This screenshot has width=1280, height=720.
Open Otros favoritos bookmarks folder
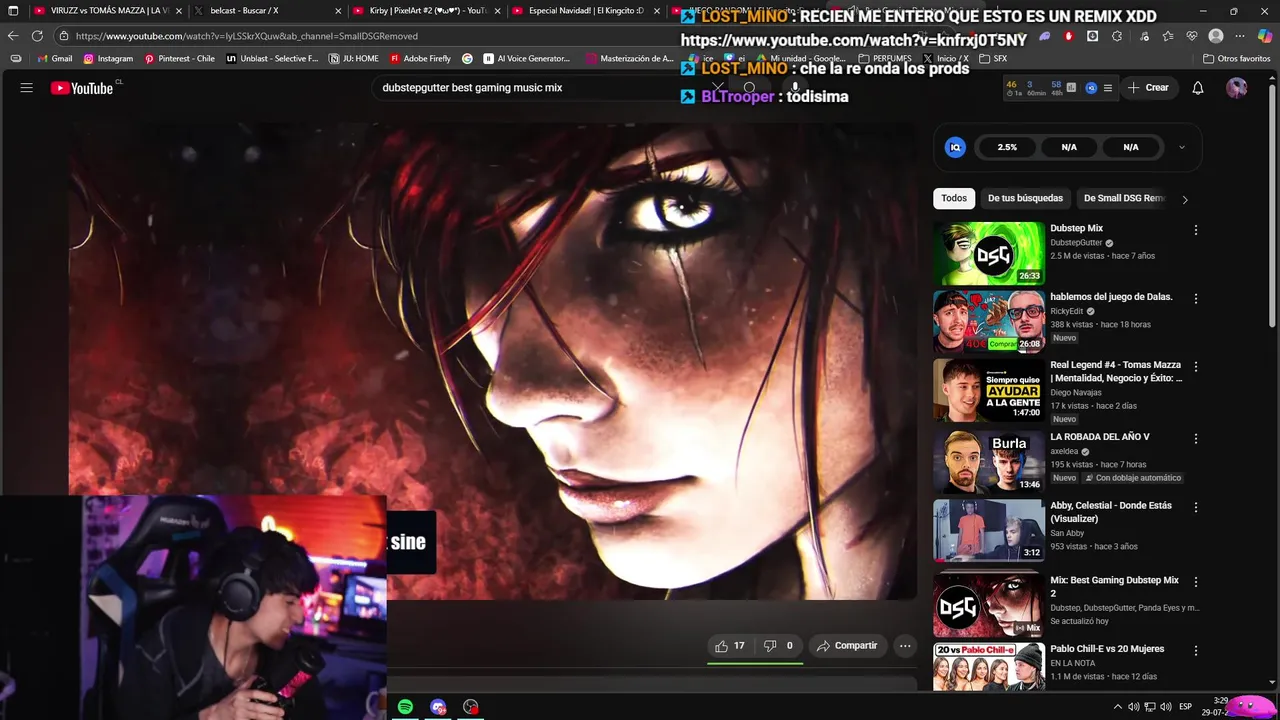pos(1236,59)
